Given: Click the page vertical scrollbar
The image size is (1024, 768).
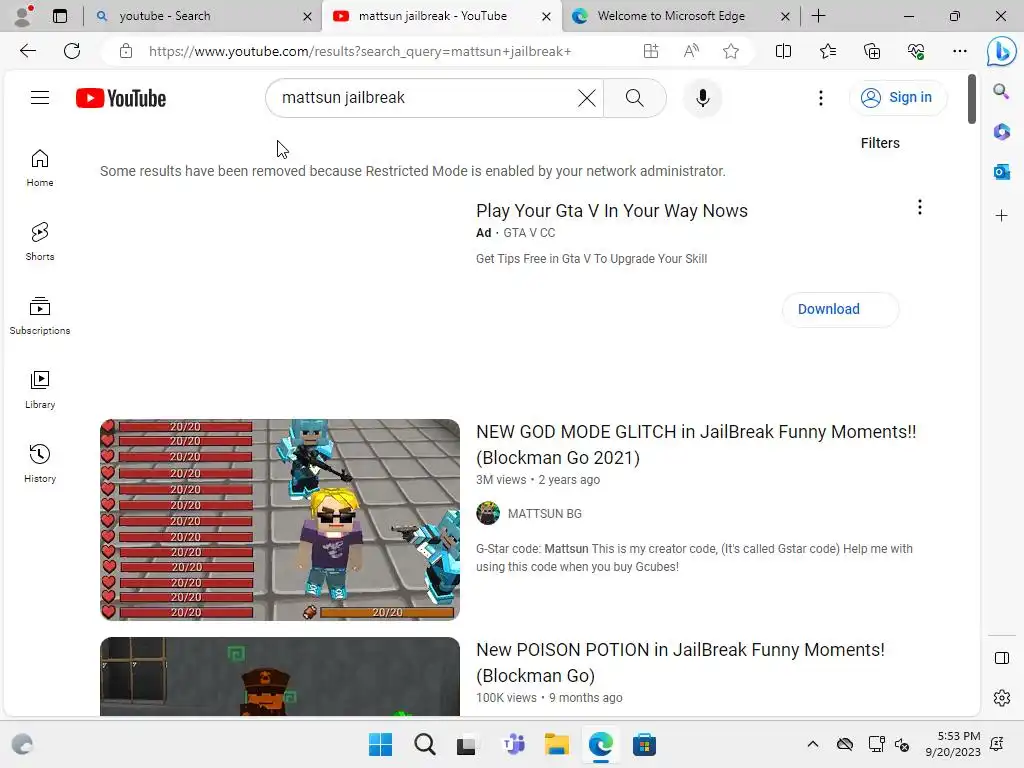Looking at the screenshot, I should (972, 99).
